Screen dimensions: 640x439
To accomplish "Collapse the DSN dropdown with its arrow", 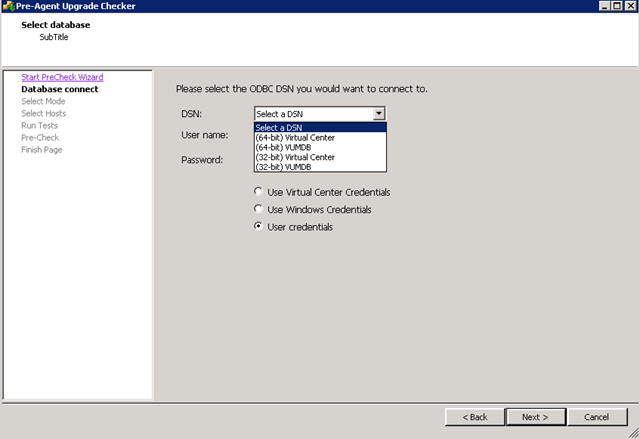I will coord(379,113).
